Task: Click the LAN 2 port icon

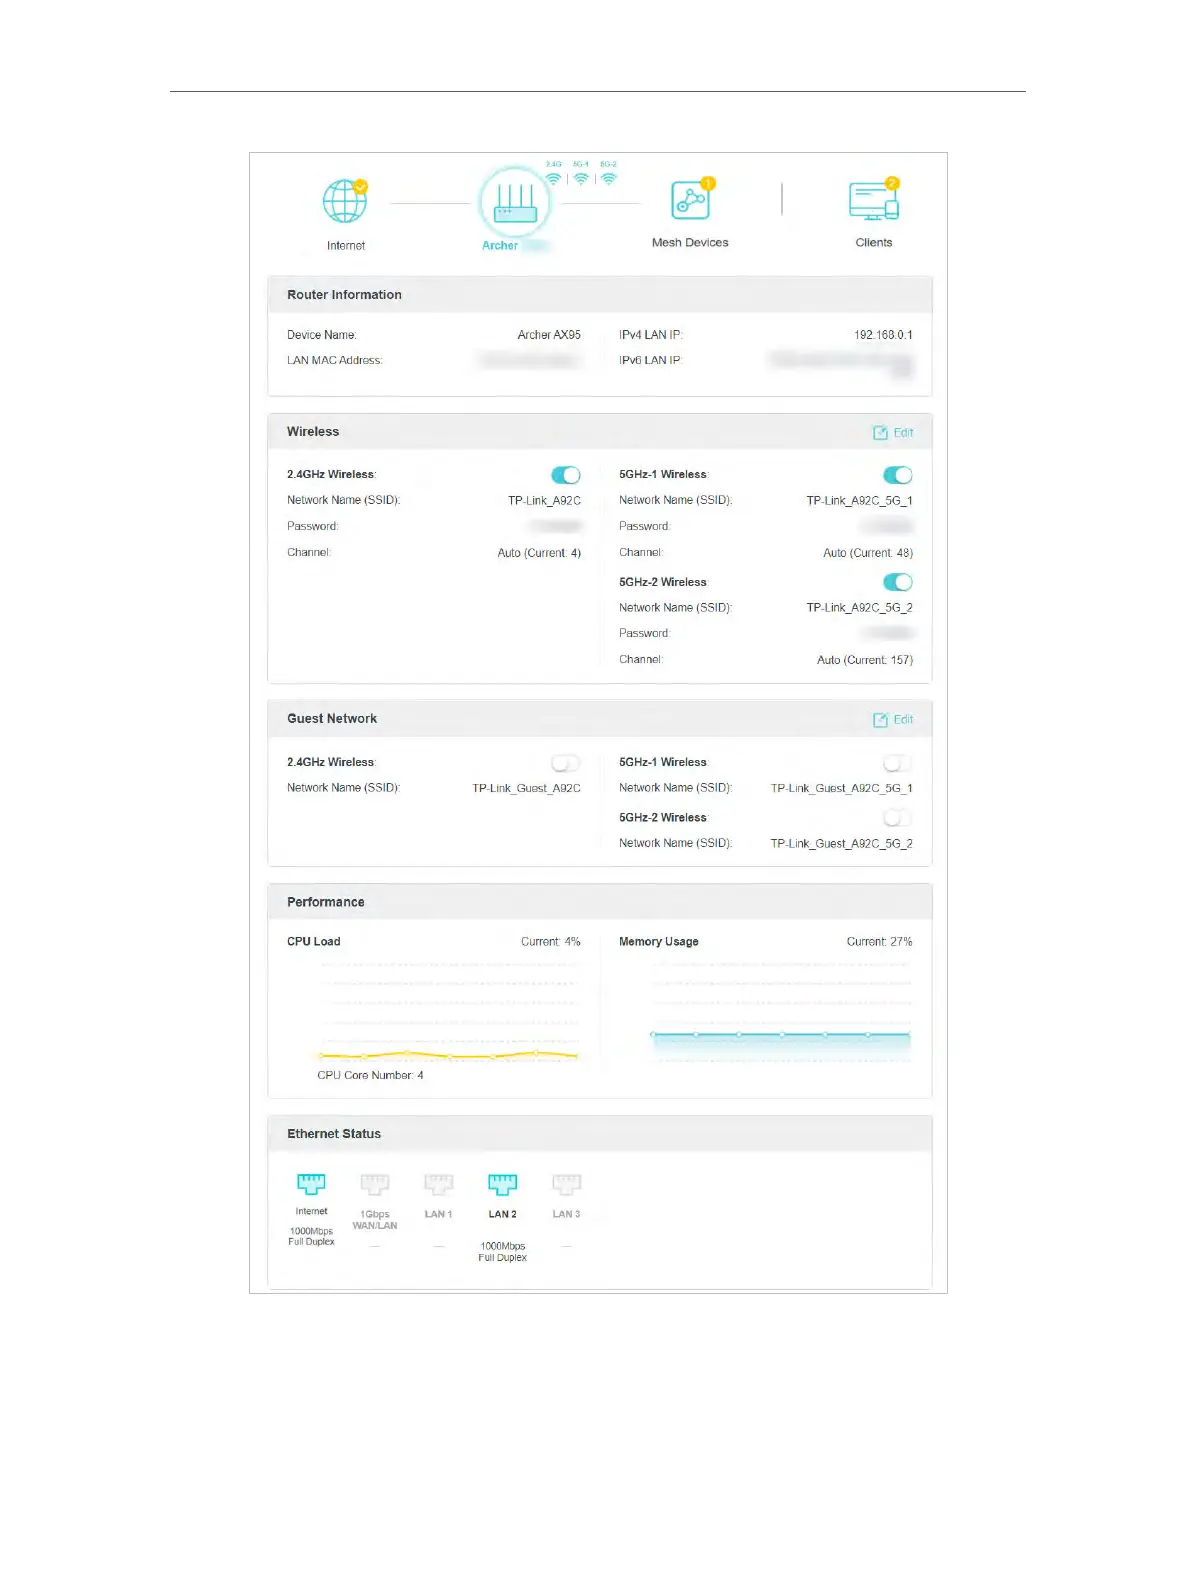Action: click(502, 1185)
